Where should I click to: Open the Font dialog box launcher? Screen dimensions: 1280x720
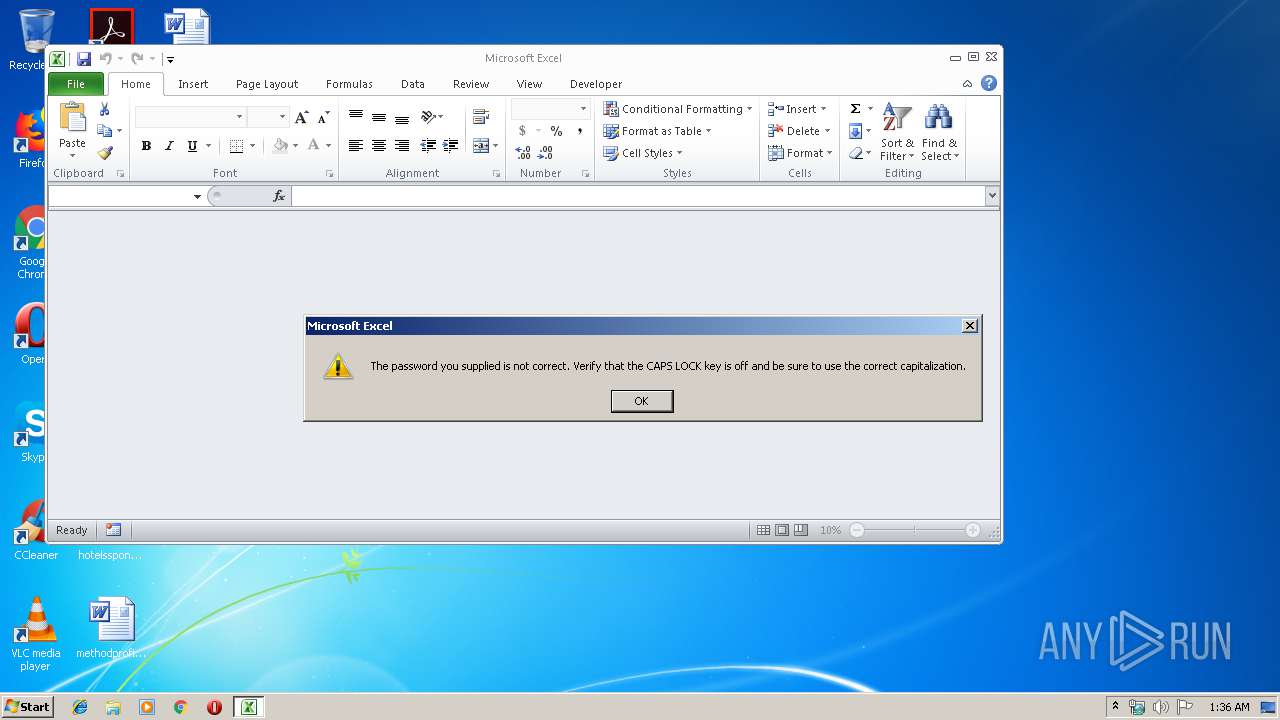[329, 174]
